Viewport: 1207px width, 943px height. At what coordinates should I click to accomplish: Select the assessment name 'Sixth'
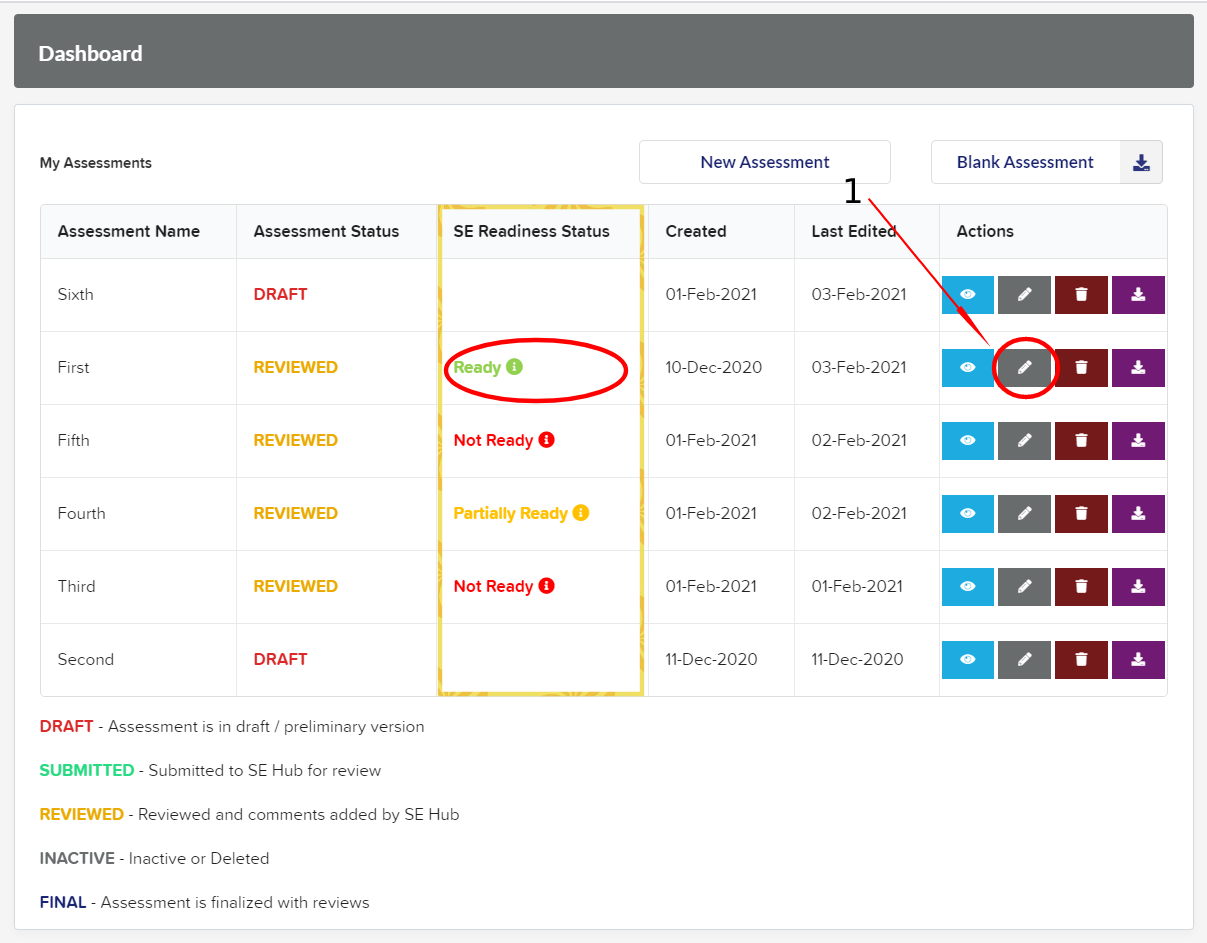(x=75, y=294)
